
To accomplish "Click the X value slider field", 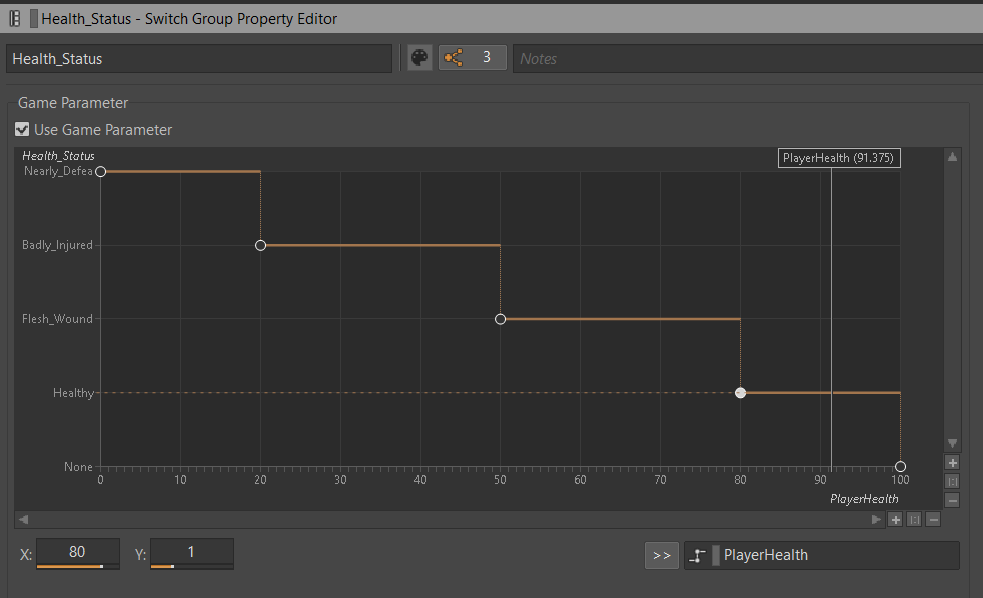I will pos(78,553).
